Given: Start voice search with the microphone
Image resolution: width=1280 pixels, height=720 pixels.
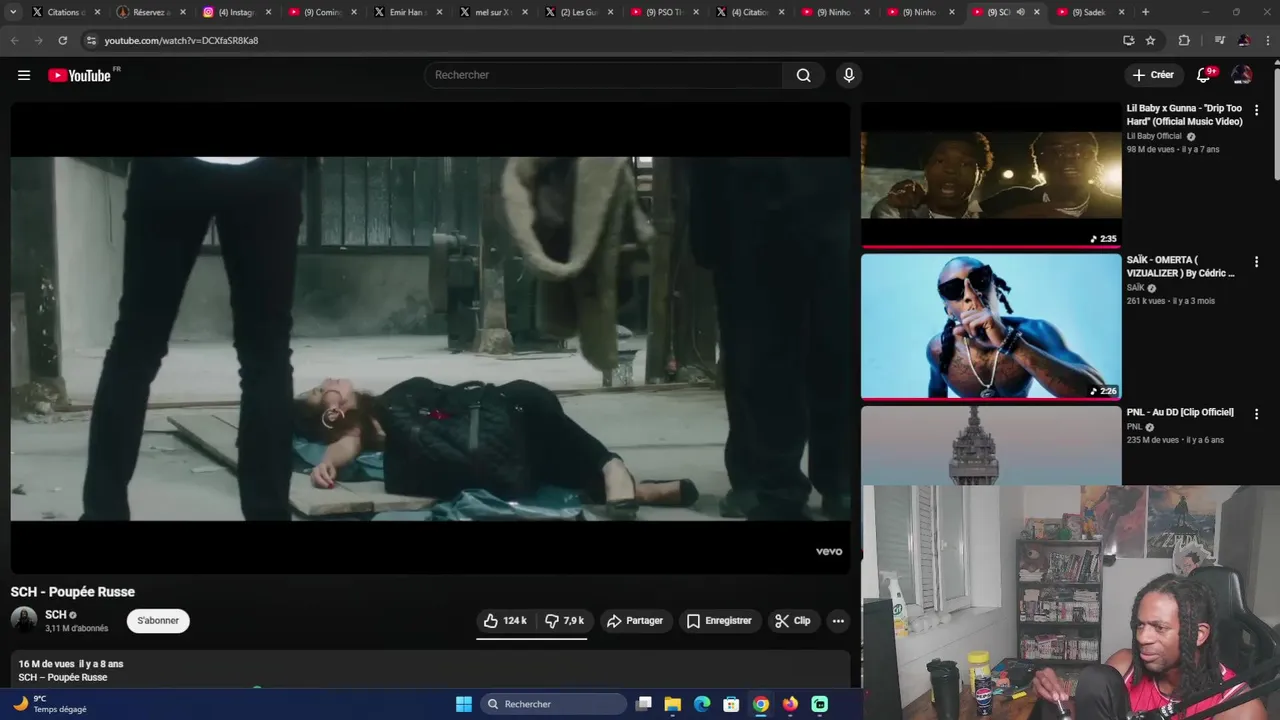Looking at the screenshot, I should coord(849,75).
